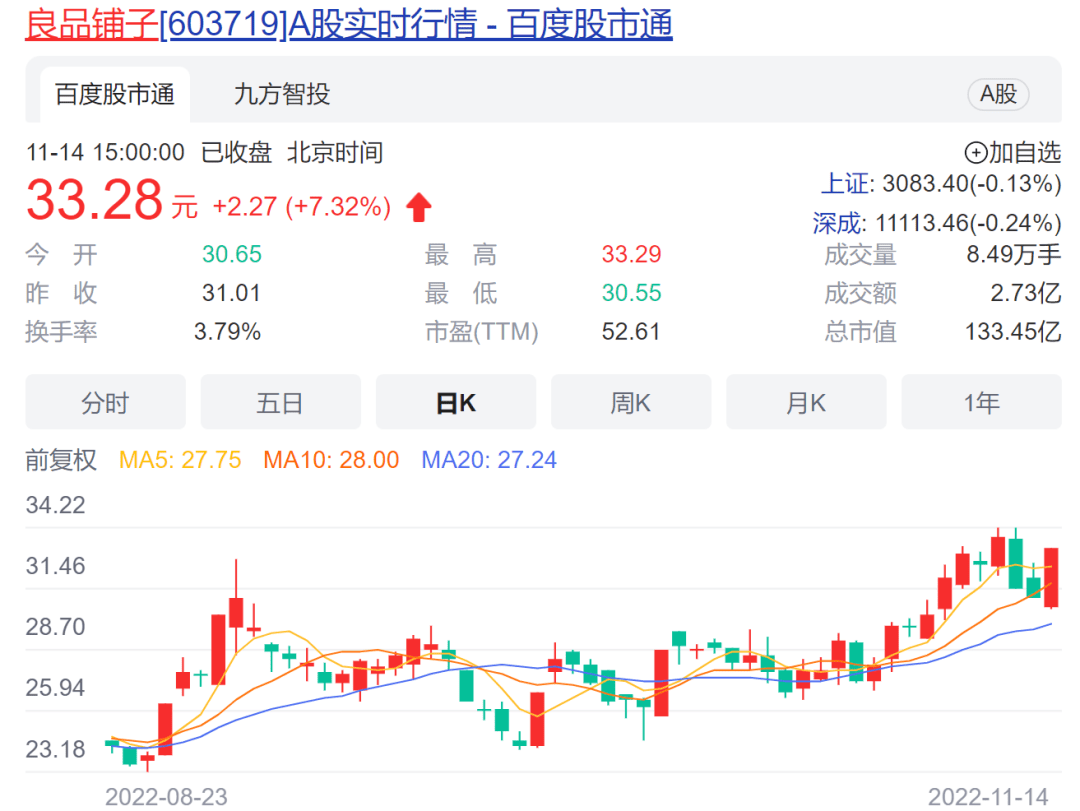Screen dimensions: 1080x811
Task: Click the timestamp 11-14 15:00:00
Action: click(x=105, y=152)
